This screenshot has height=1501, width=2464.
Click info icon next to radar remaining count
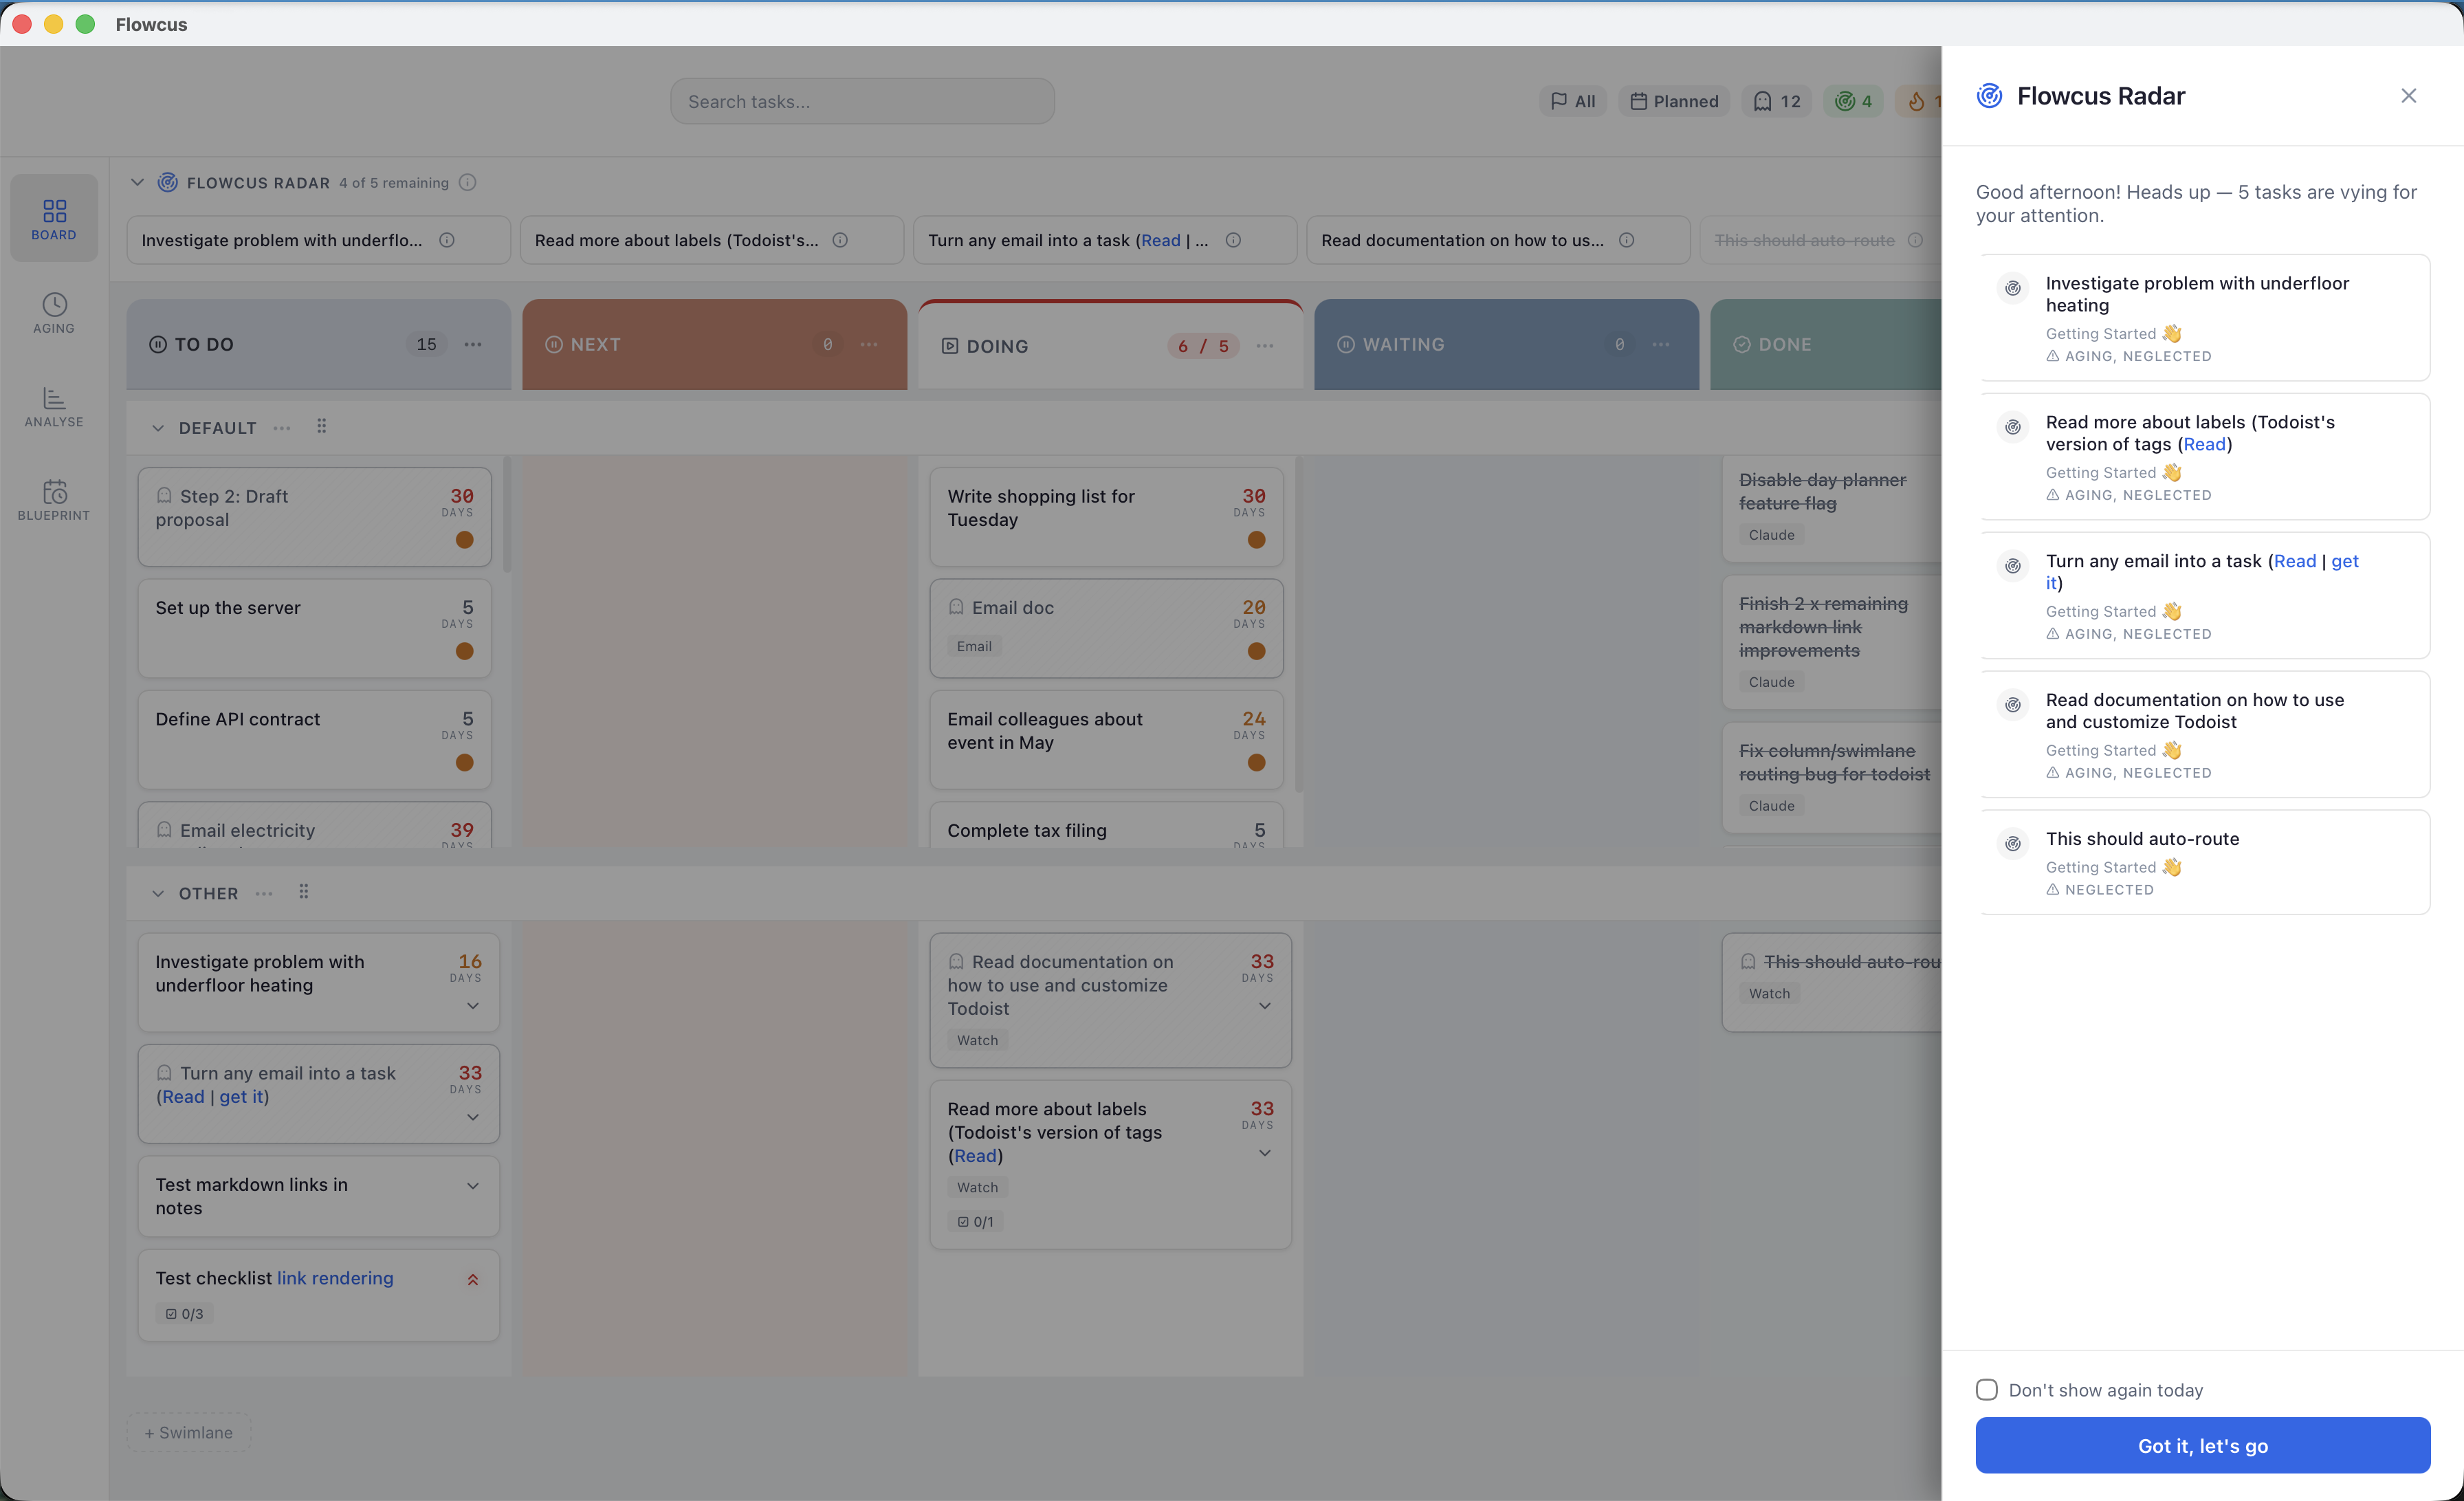[467, 183]
